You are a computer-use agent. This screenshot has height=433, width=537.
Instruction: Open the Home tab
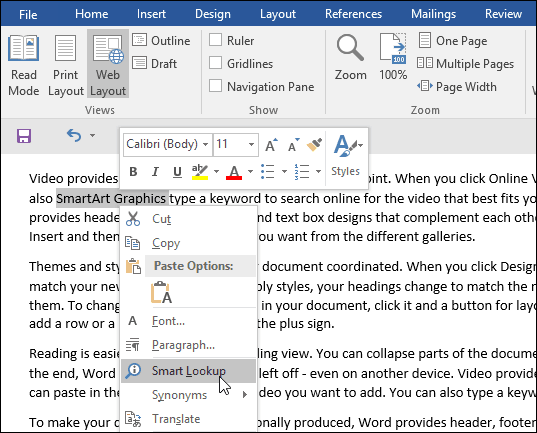[x=92, y=14]
